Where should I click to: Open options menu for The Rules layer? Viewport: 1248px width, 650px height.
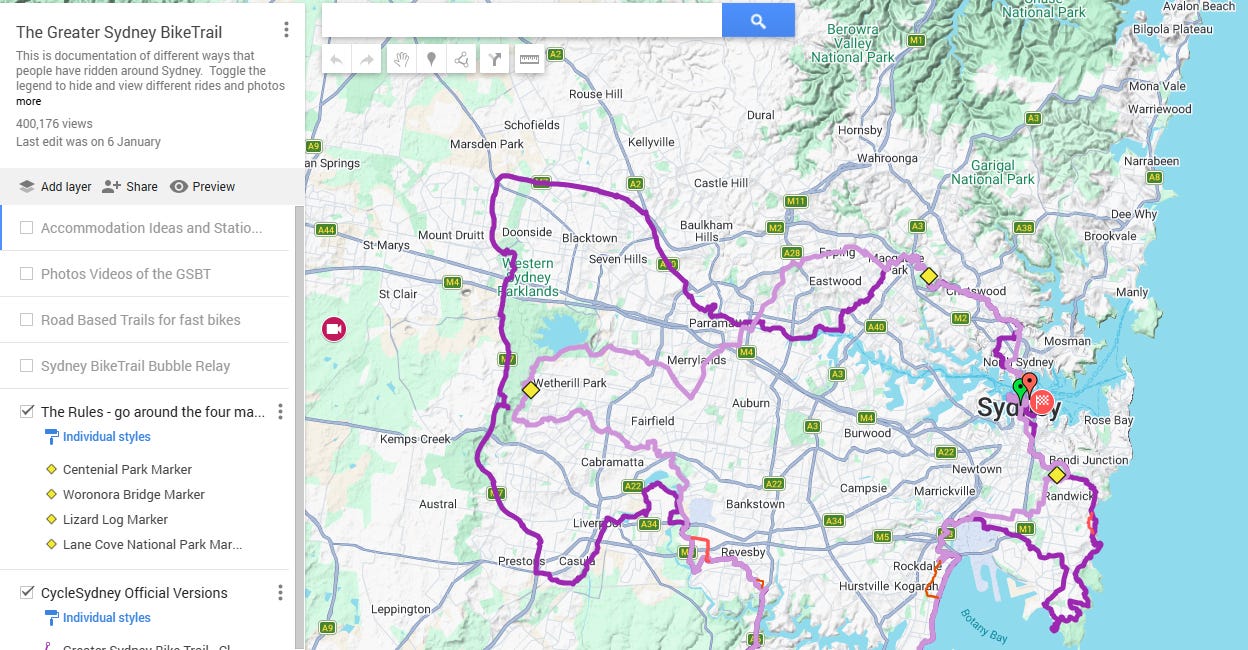(x=280, y=412)
